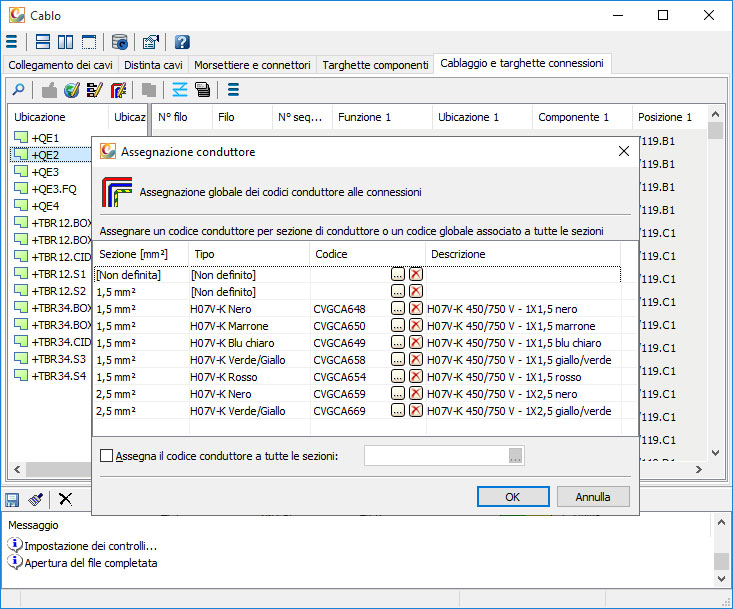Open the help question mark icon
733x609 pixels.
tap(182, 42)
